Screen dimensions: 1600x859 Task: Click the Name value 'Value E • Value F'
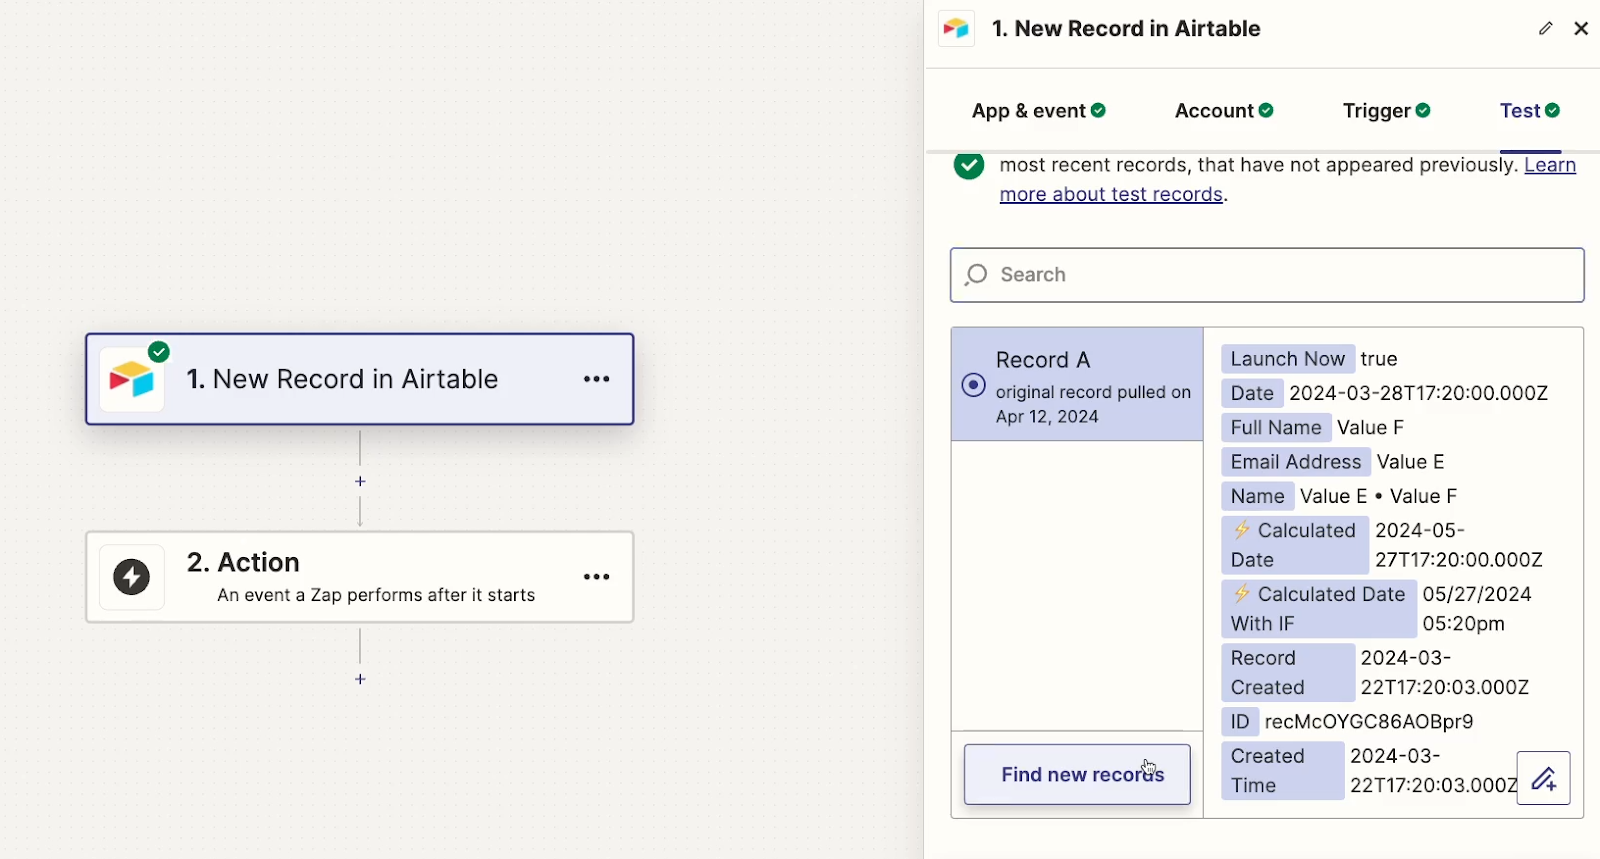[1378, 496]
